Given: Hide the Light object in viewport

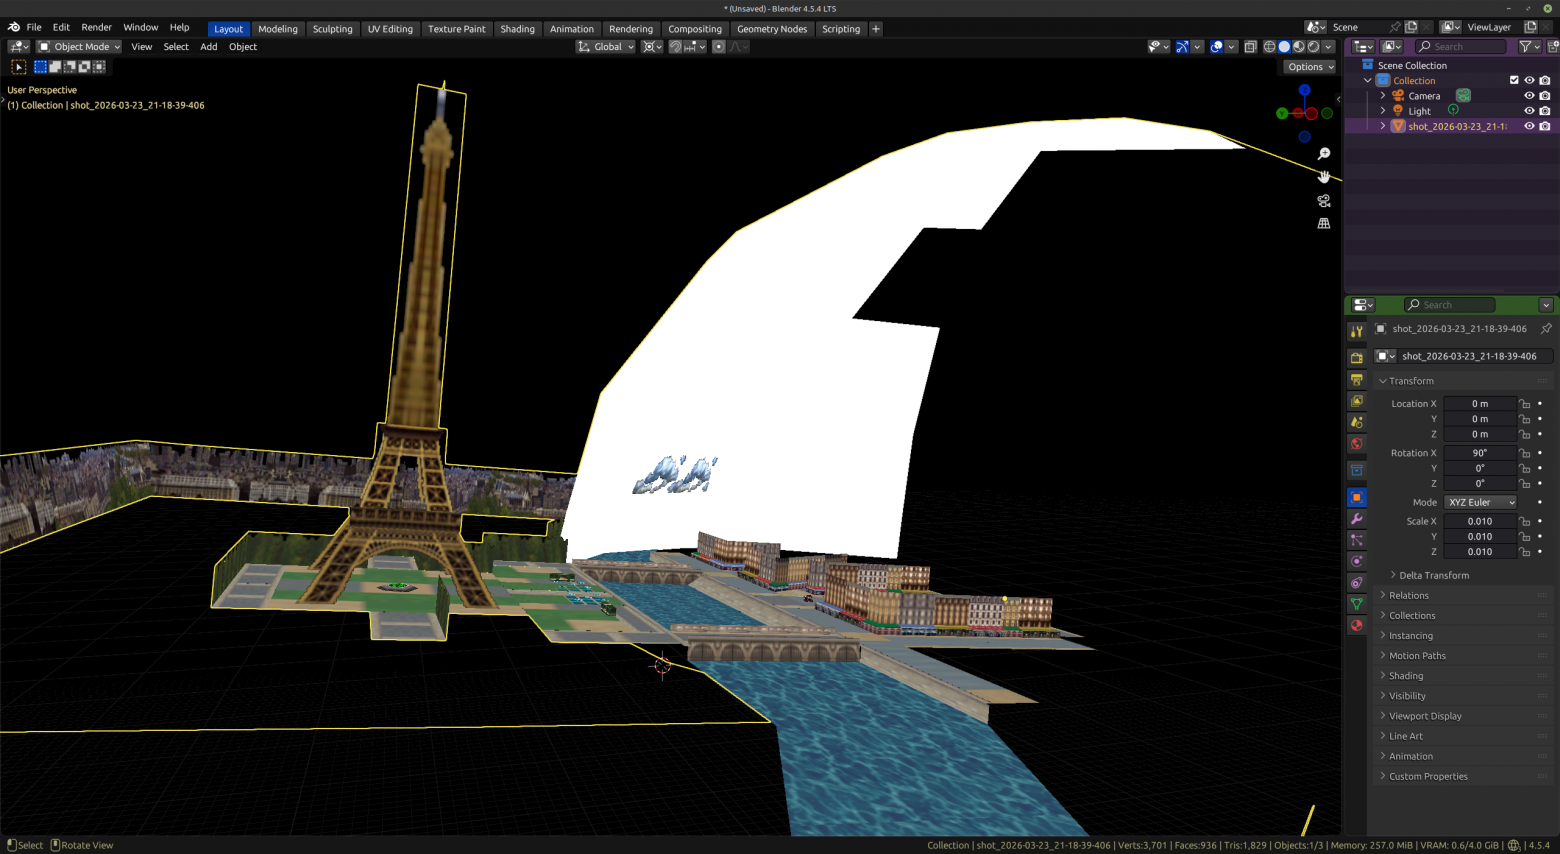Looking at the screenshot, I should [1529, 111].
